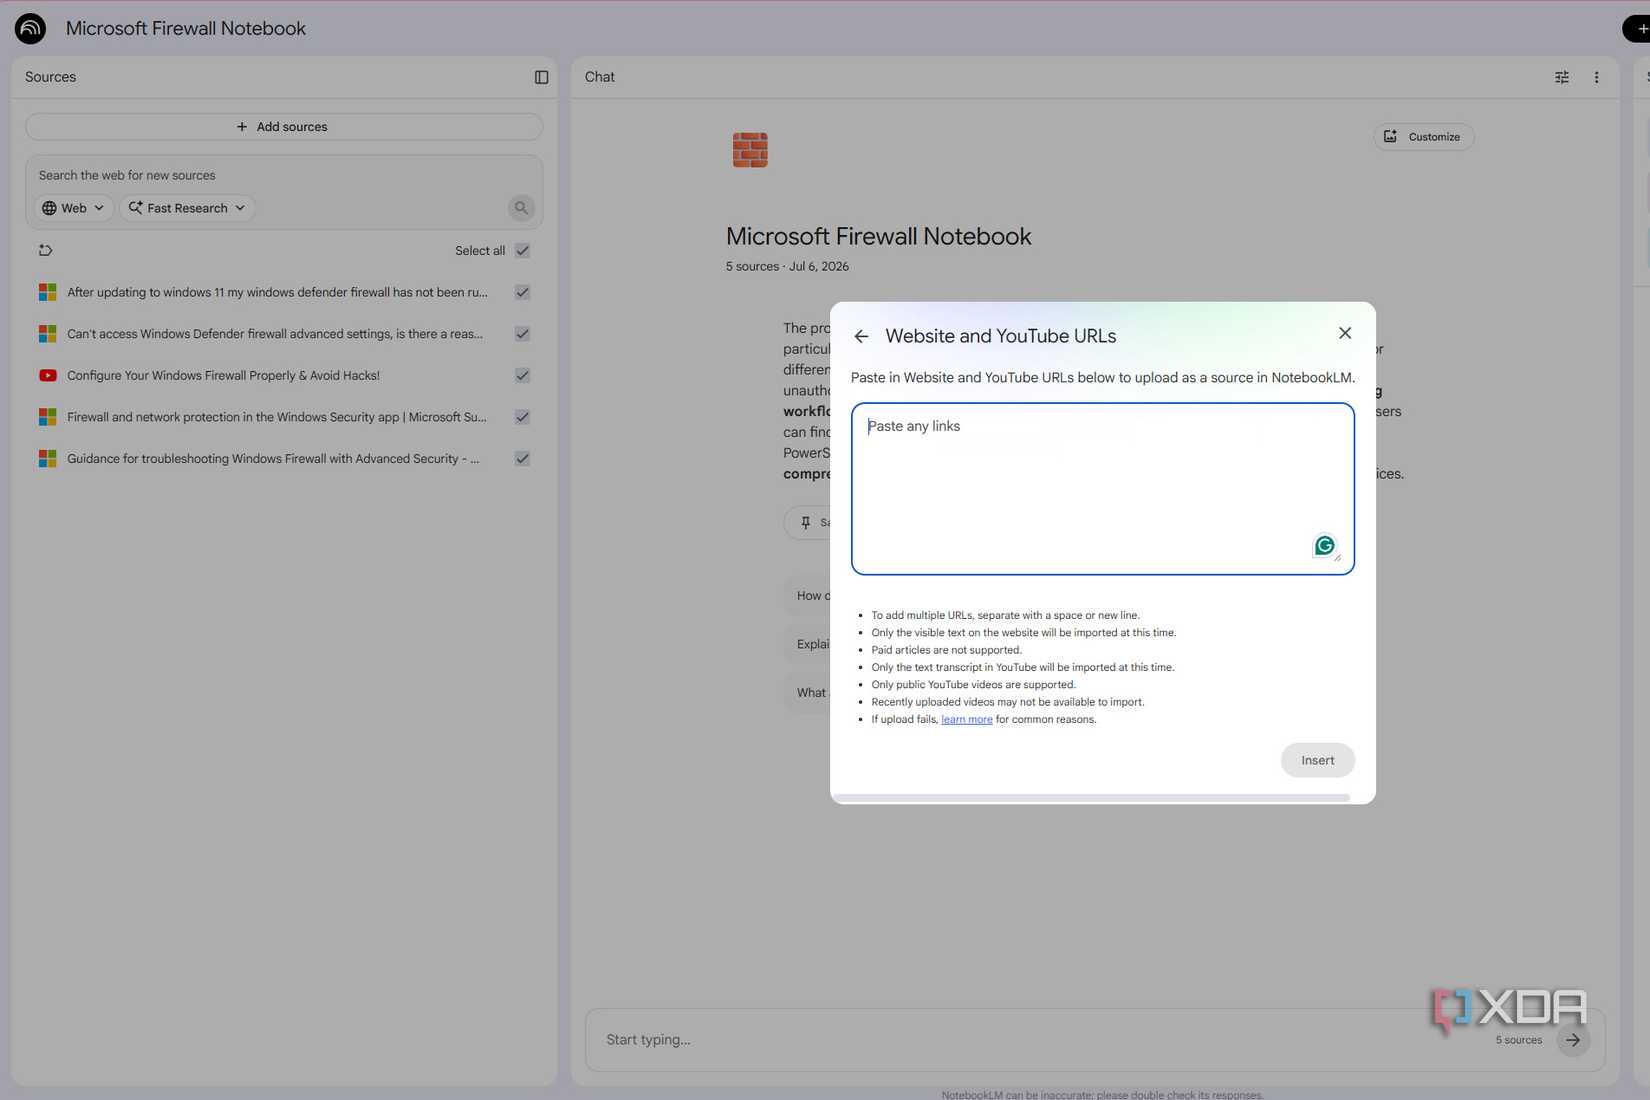Uncheck 'Firewall and network protection' source
1650x1100 pixels.
522,417
